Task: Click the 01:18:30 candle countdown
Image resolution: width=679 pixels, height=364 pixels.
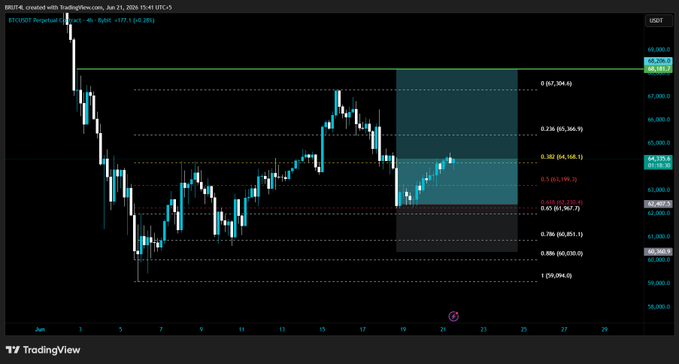Action: coord(658,165)
